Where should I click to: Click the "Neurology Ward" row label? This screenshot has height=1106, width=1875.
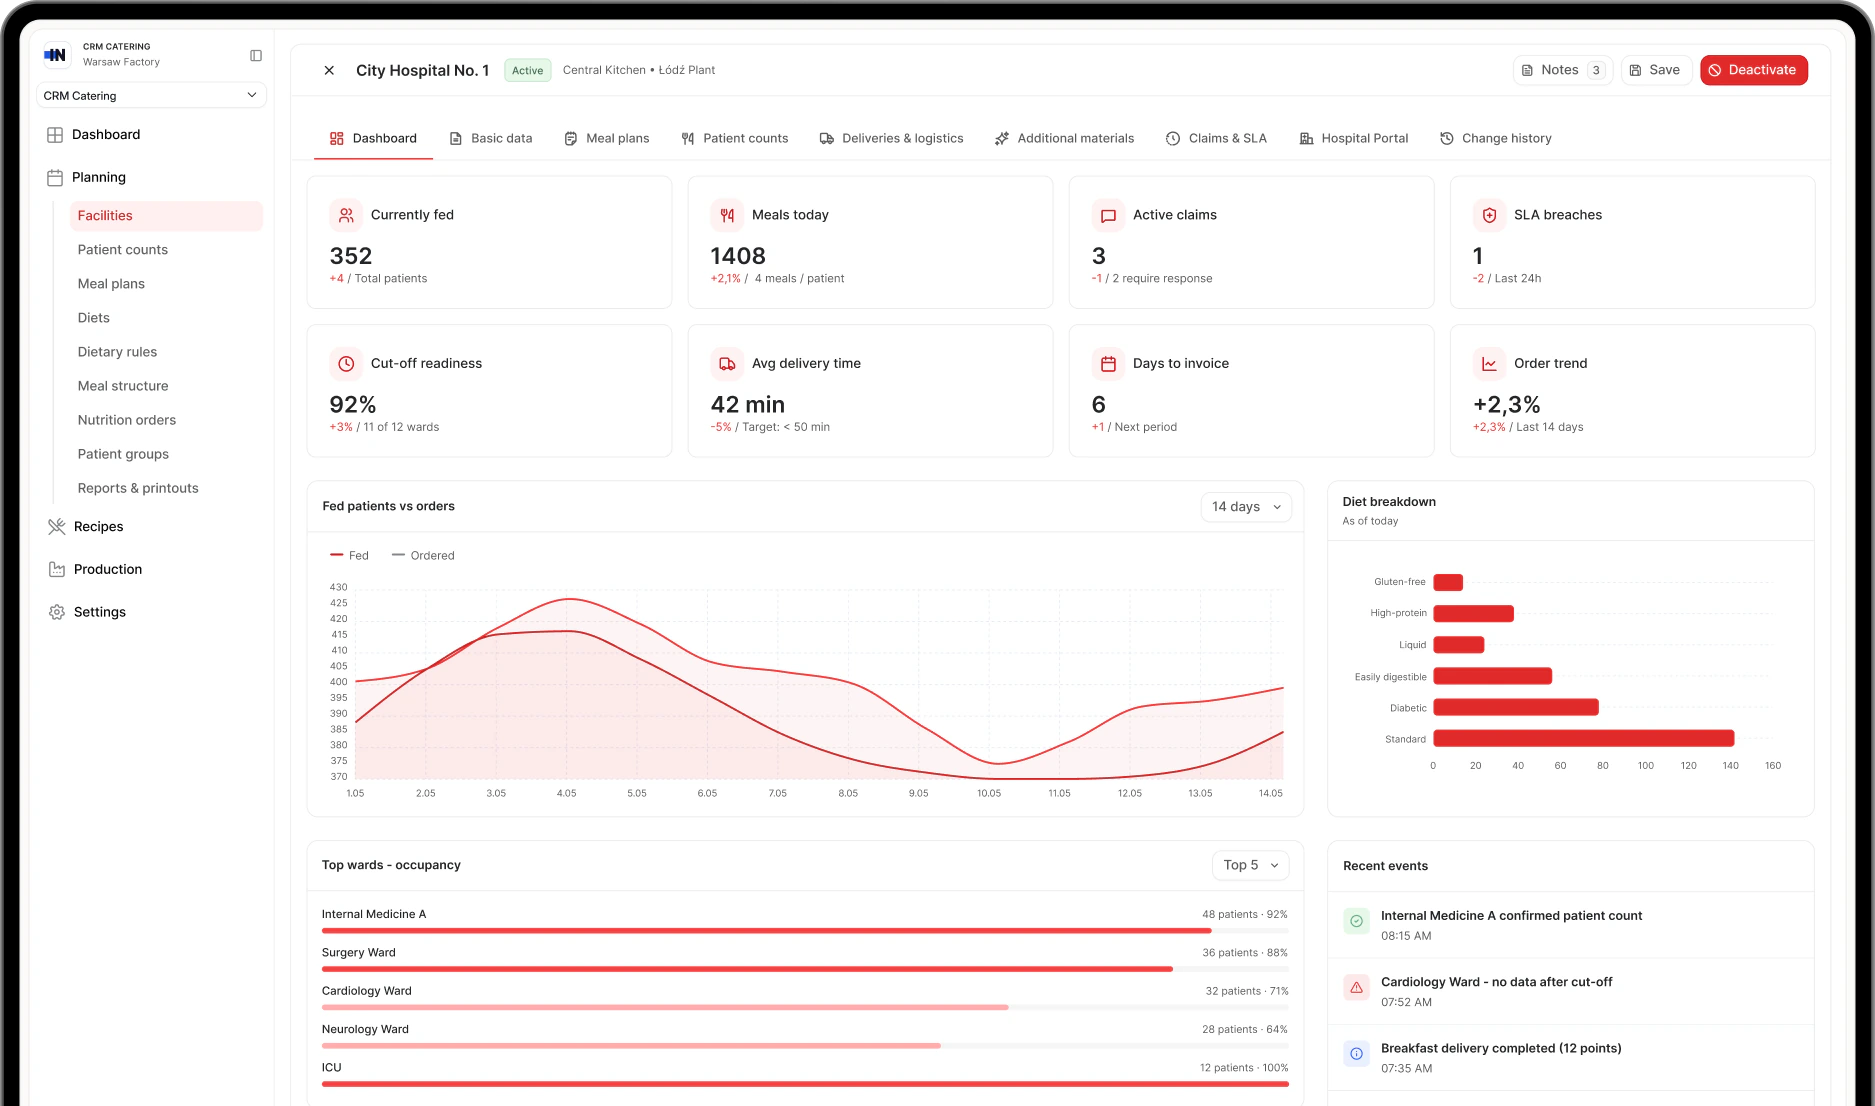(x=365, y=1030)
